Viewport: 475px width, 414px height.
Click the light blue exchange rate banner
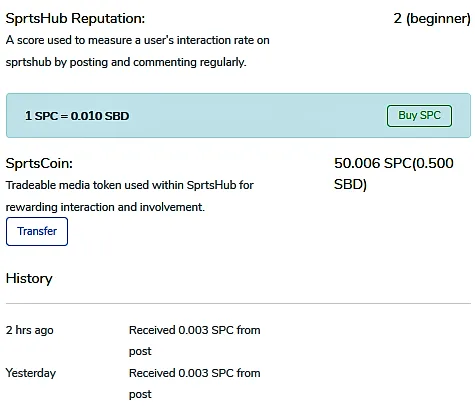(x=238, y=115)
